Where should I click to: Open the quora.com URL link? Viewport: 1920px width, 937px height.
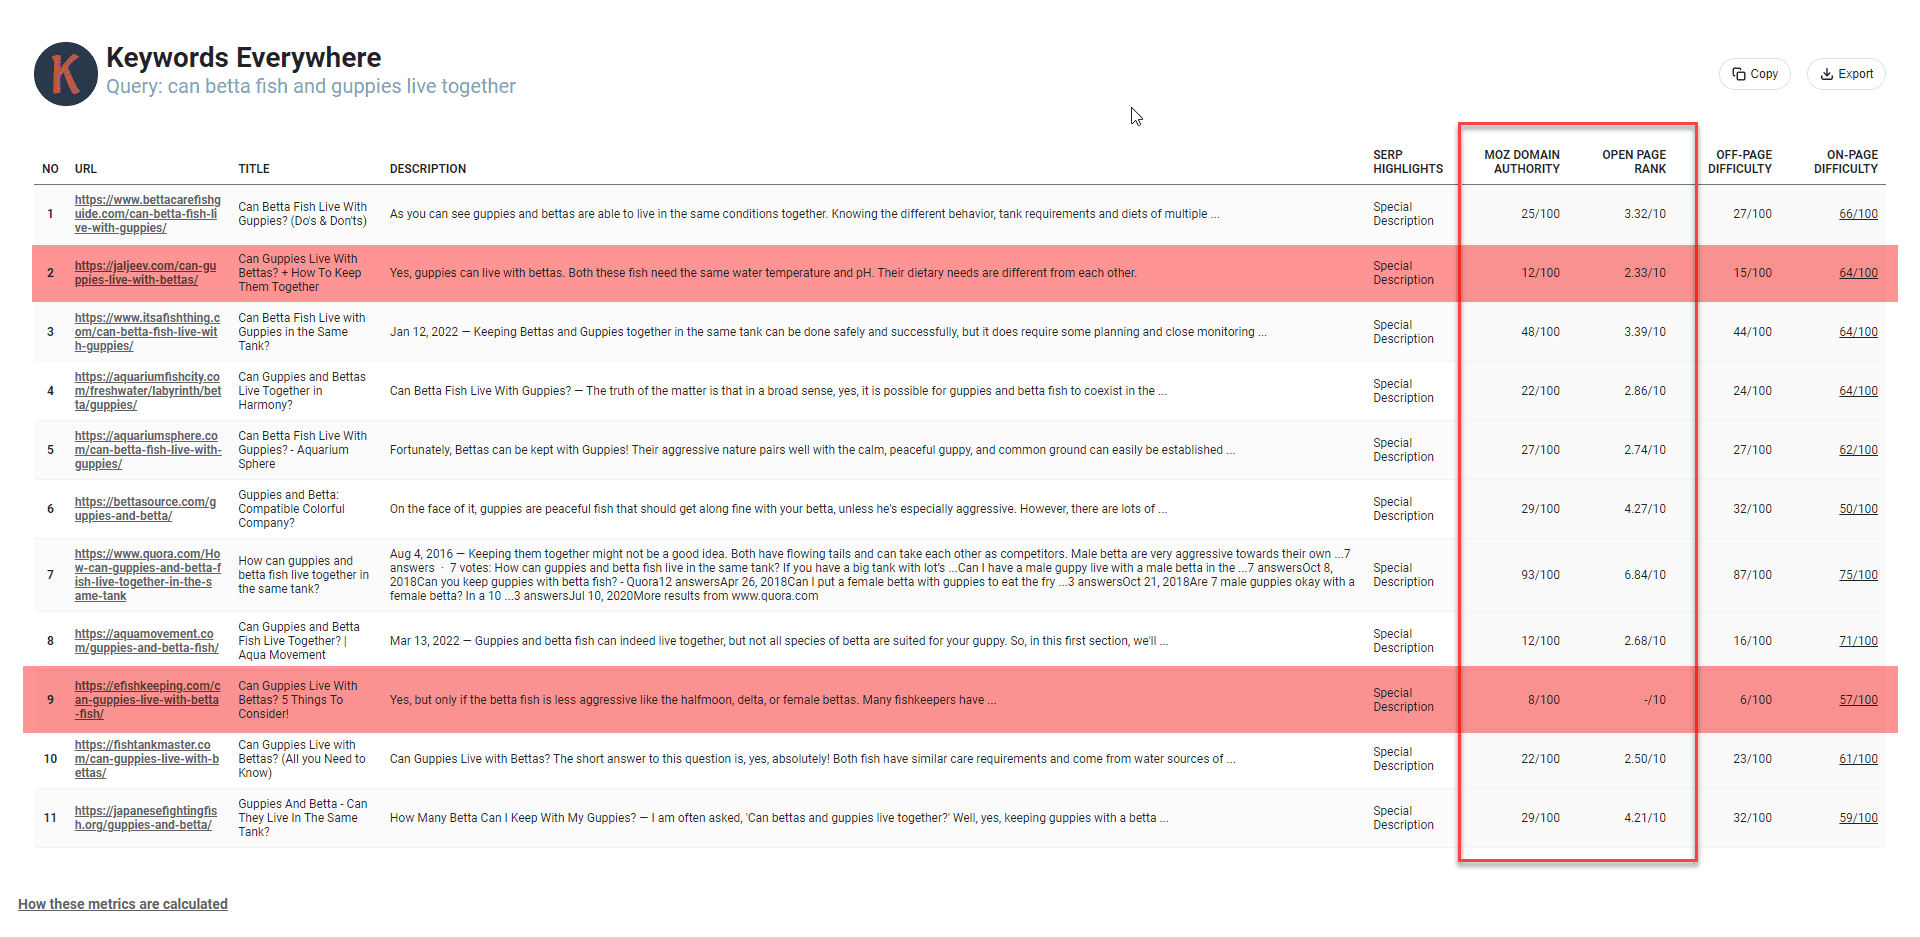click(148, 575)
